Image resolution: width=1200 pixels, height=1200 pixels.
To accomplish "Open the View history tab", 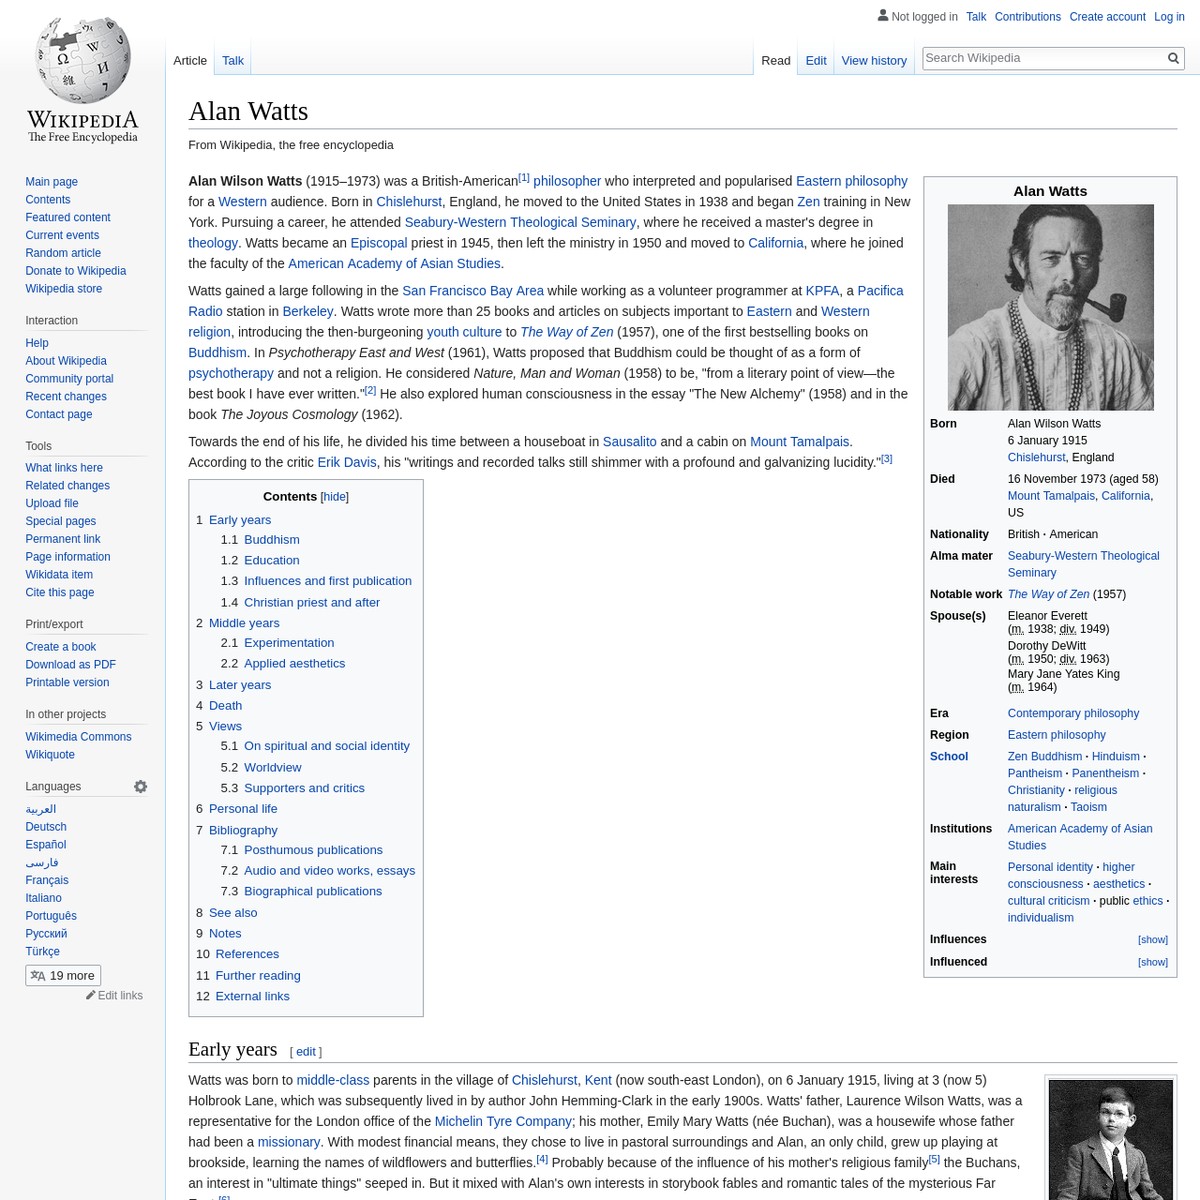I will click(x=873, y=60).
